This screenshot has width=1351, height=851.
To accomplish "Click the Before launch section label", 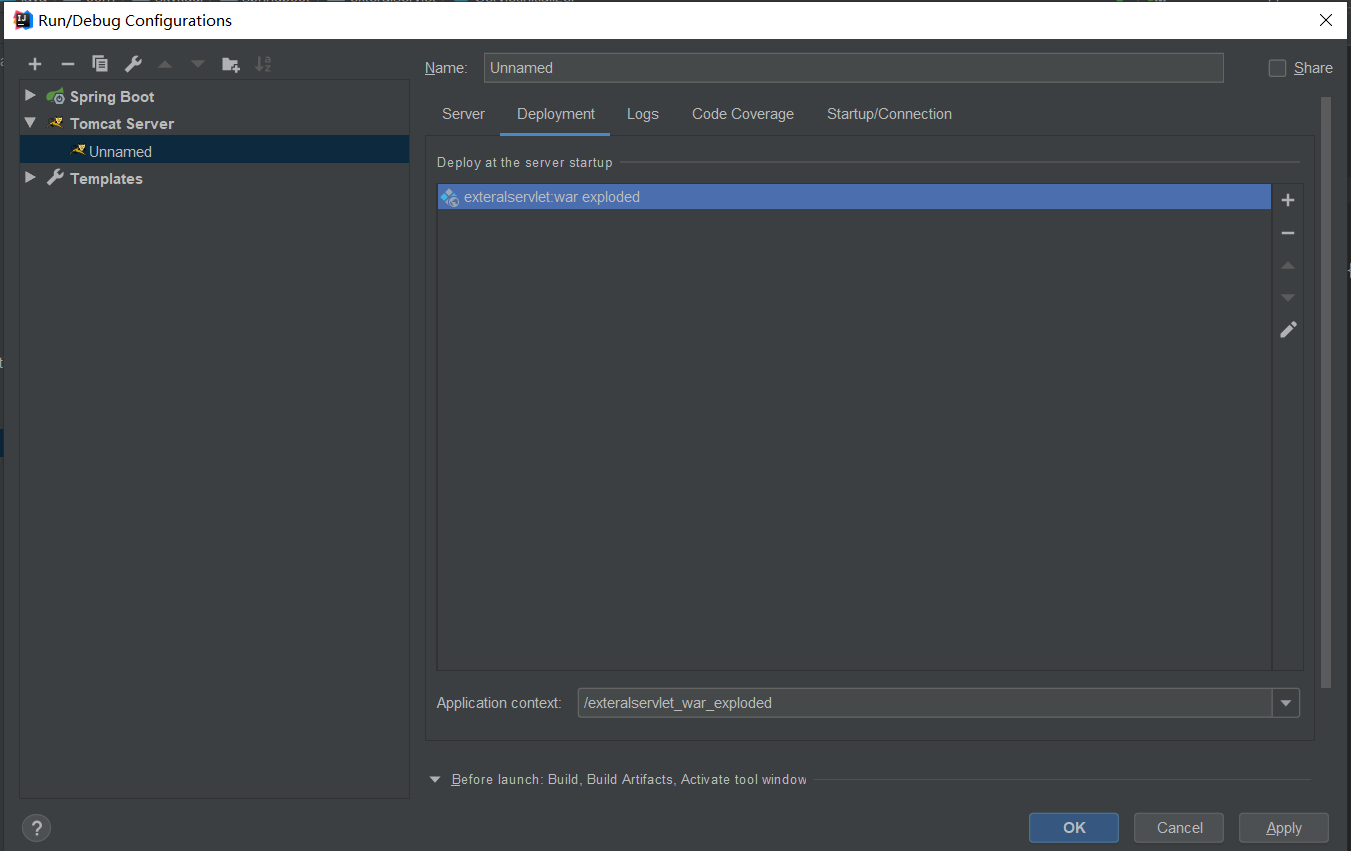I will coord(629,779).
